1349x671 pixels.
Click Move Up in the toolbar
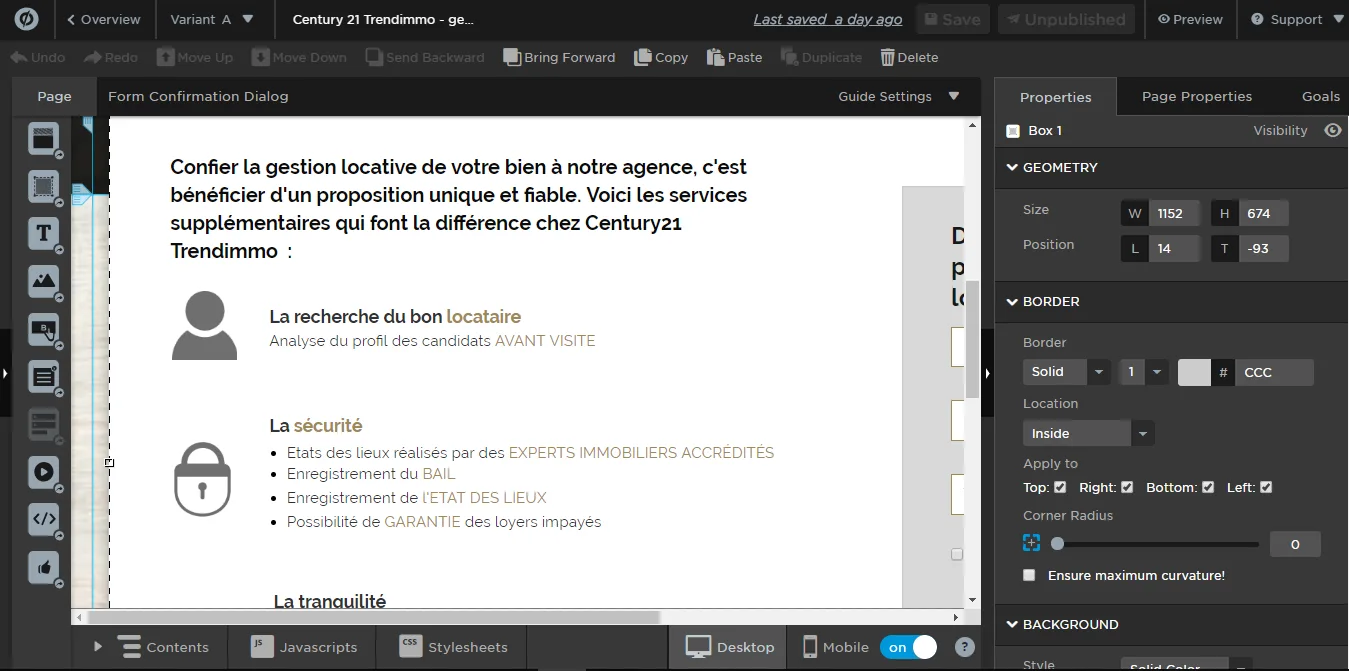point(194,57)
